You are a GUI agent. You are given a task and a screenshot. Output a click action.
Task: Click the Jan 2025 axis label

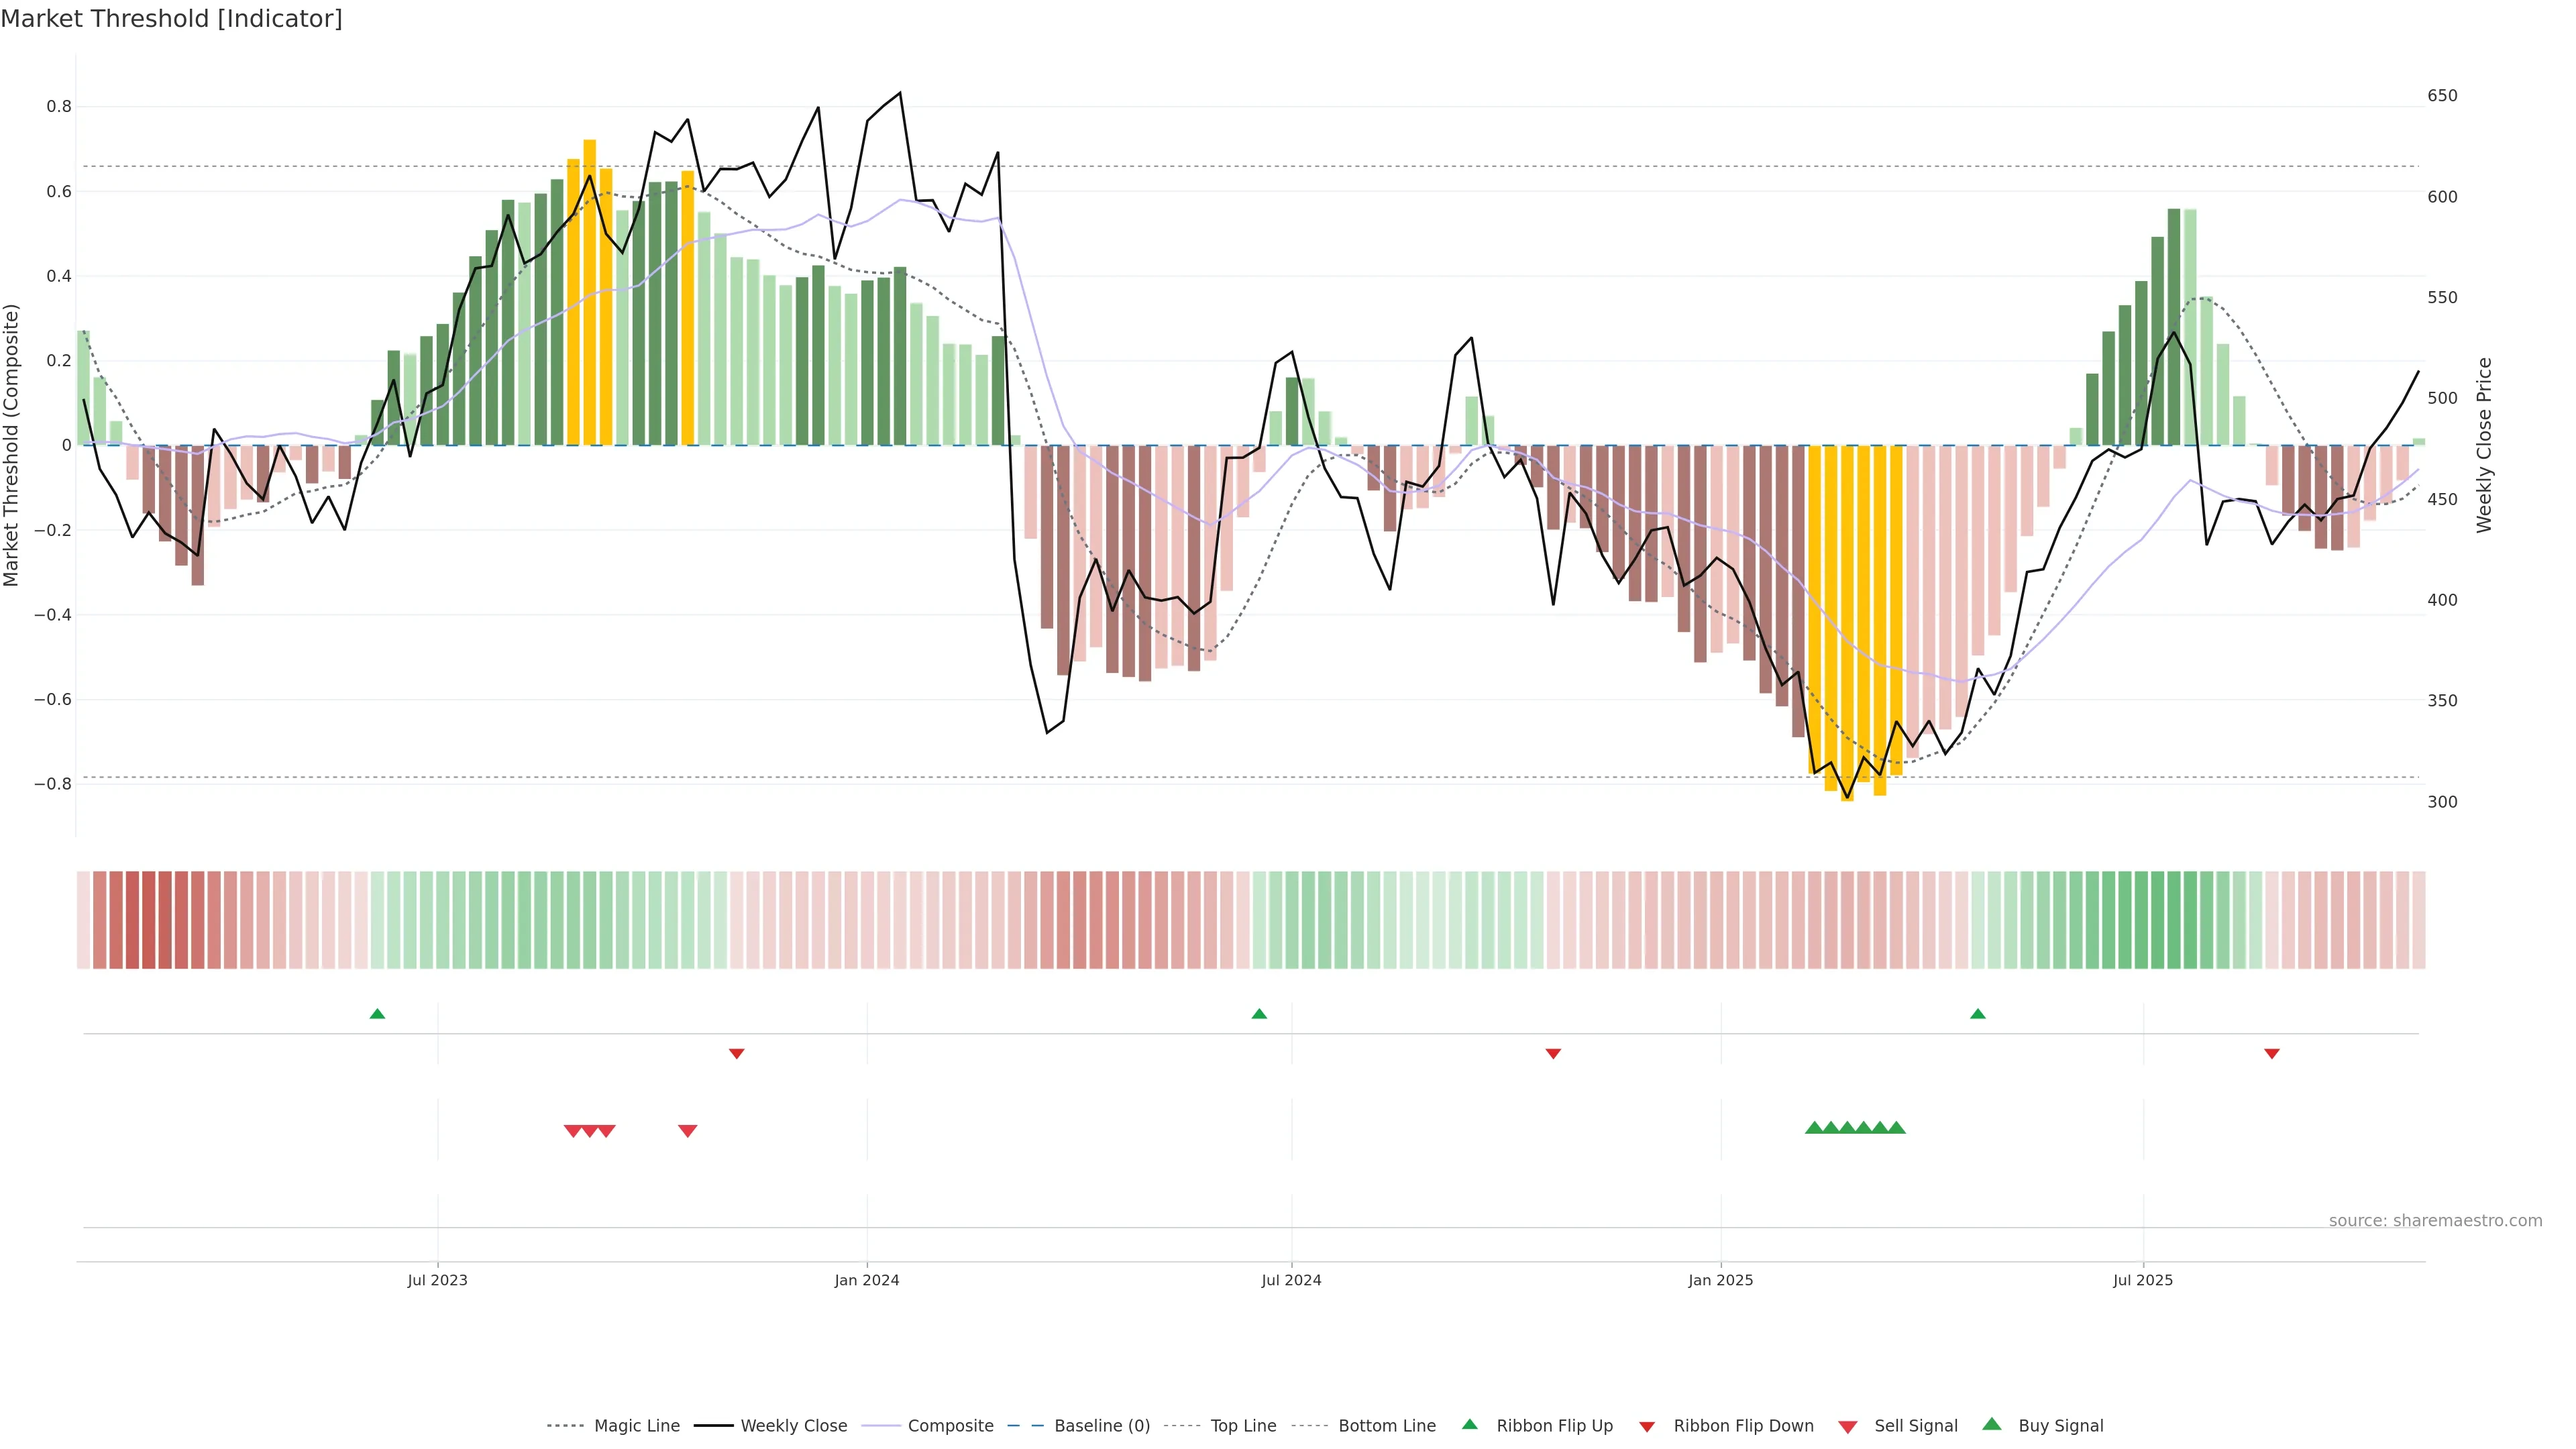click(x=1720, y=1280)
